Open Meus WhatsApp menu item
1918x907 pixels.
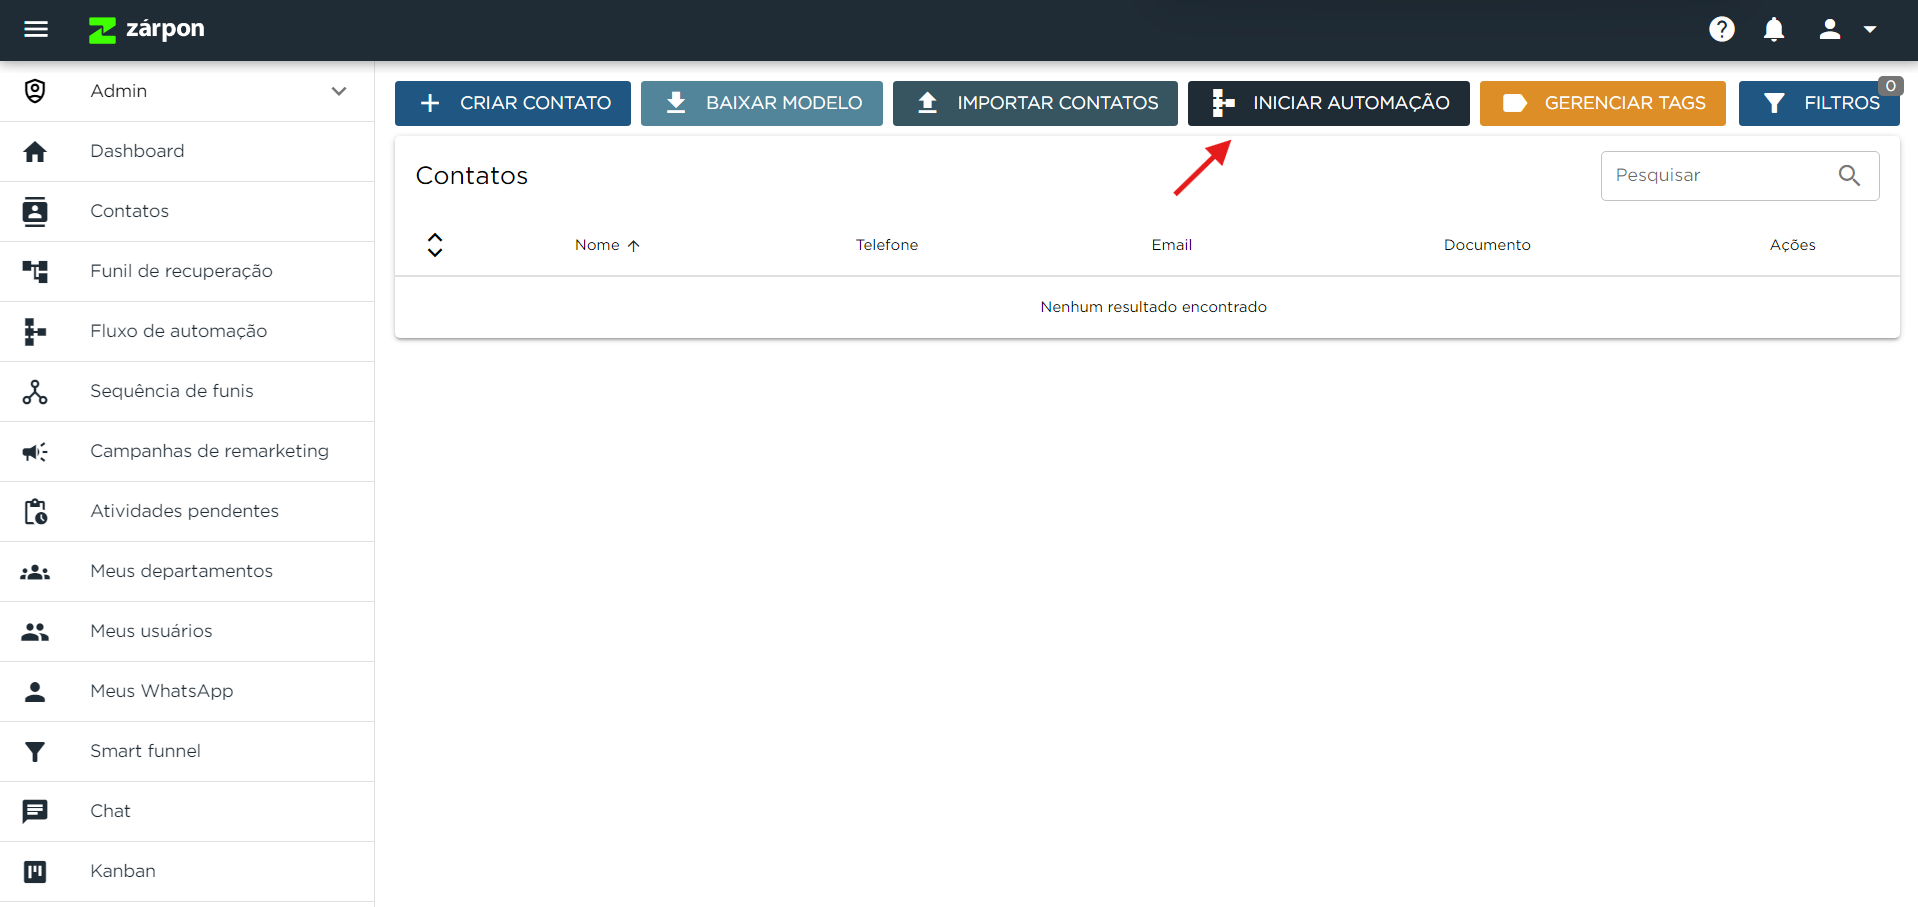[x=161, y=691]
